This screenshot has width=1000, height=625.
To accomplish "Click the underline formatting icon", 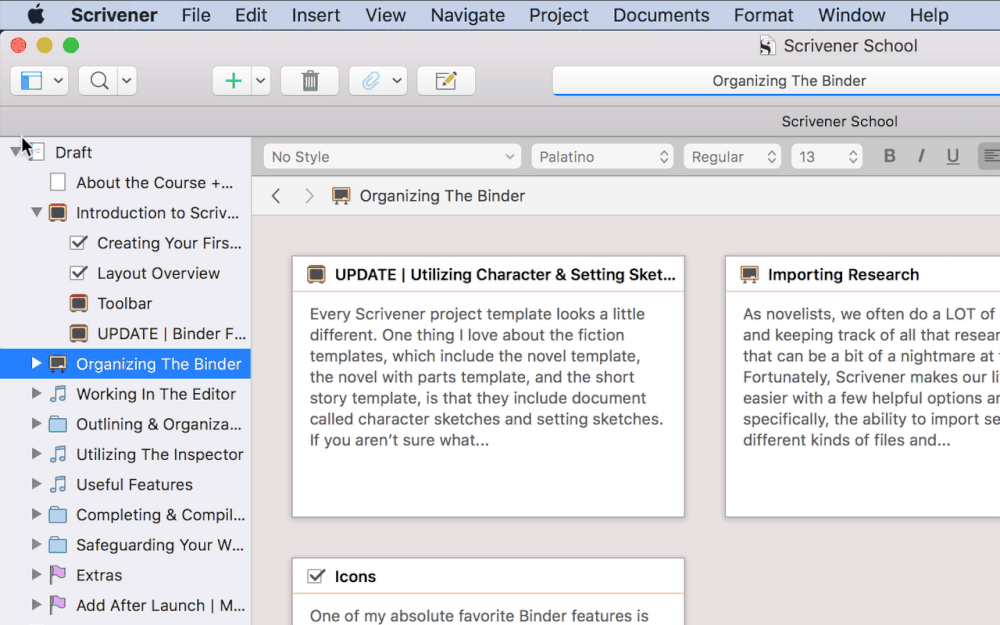I will click(952, 156).
